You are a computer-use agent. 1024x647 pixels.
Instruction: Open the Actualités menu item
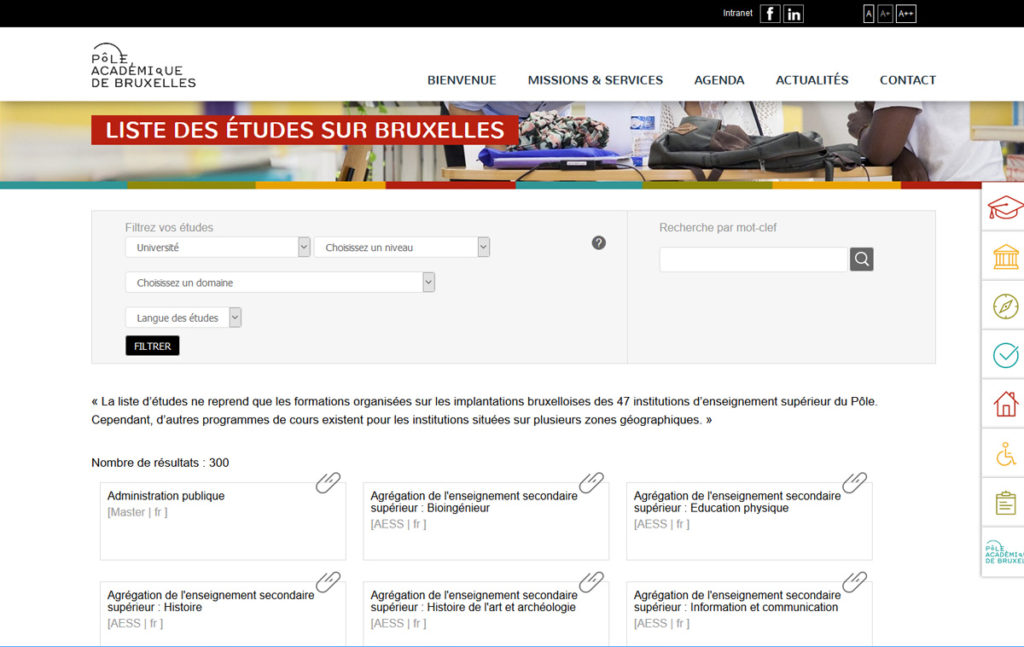[812, 80]
